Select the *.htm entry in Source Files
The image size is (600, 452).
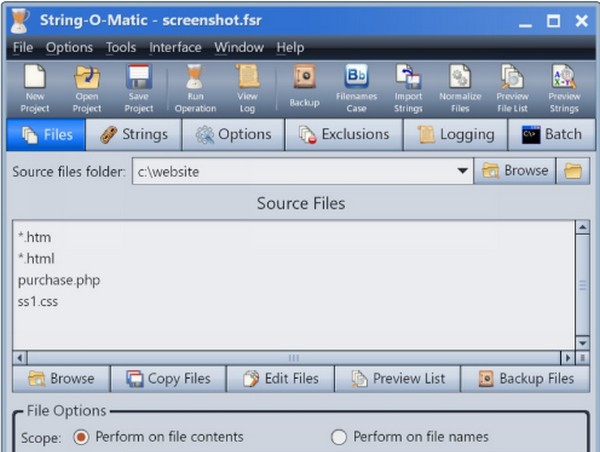34,237
